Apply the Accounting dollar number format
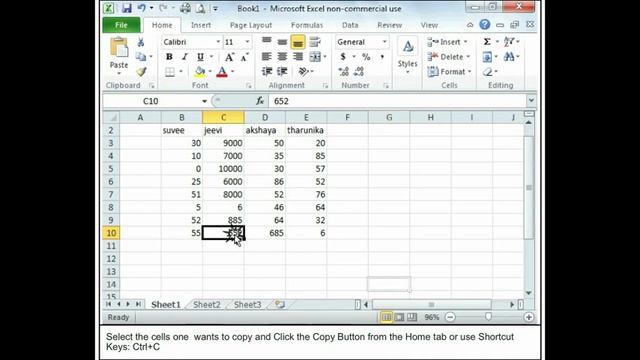This screenshot has height=360, width=640. click(x=343, y=57)
